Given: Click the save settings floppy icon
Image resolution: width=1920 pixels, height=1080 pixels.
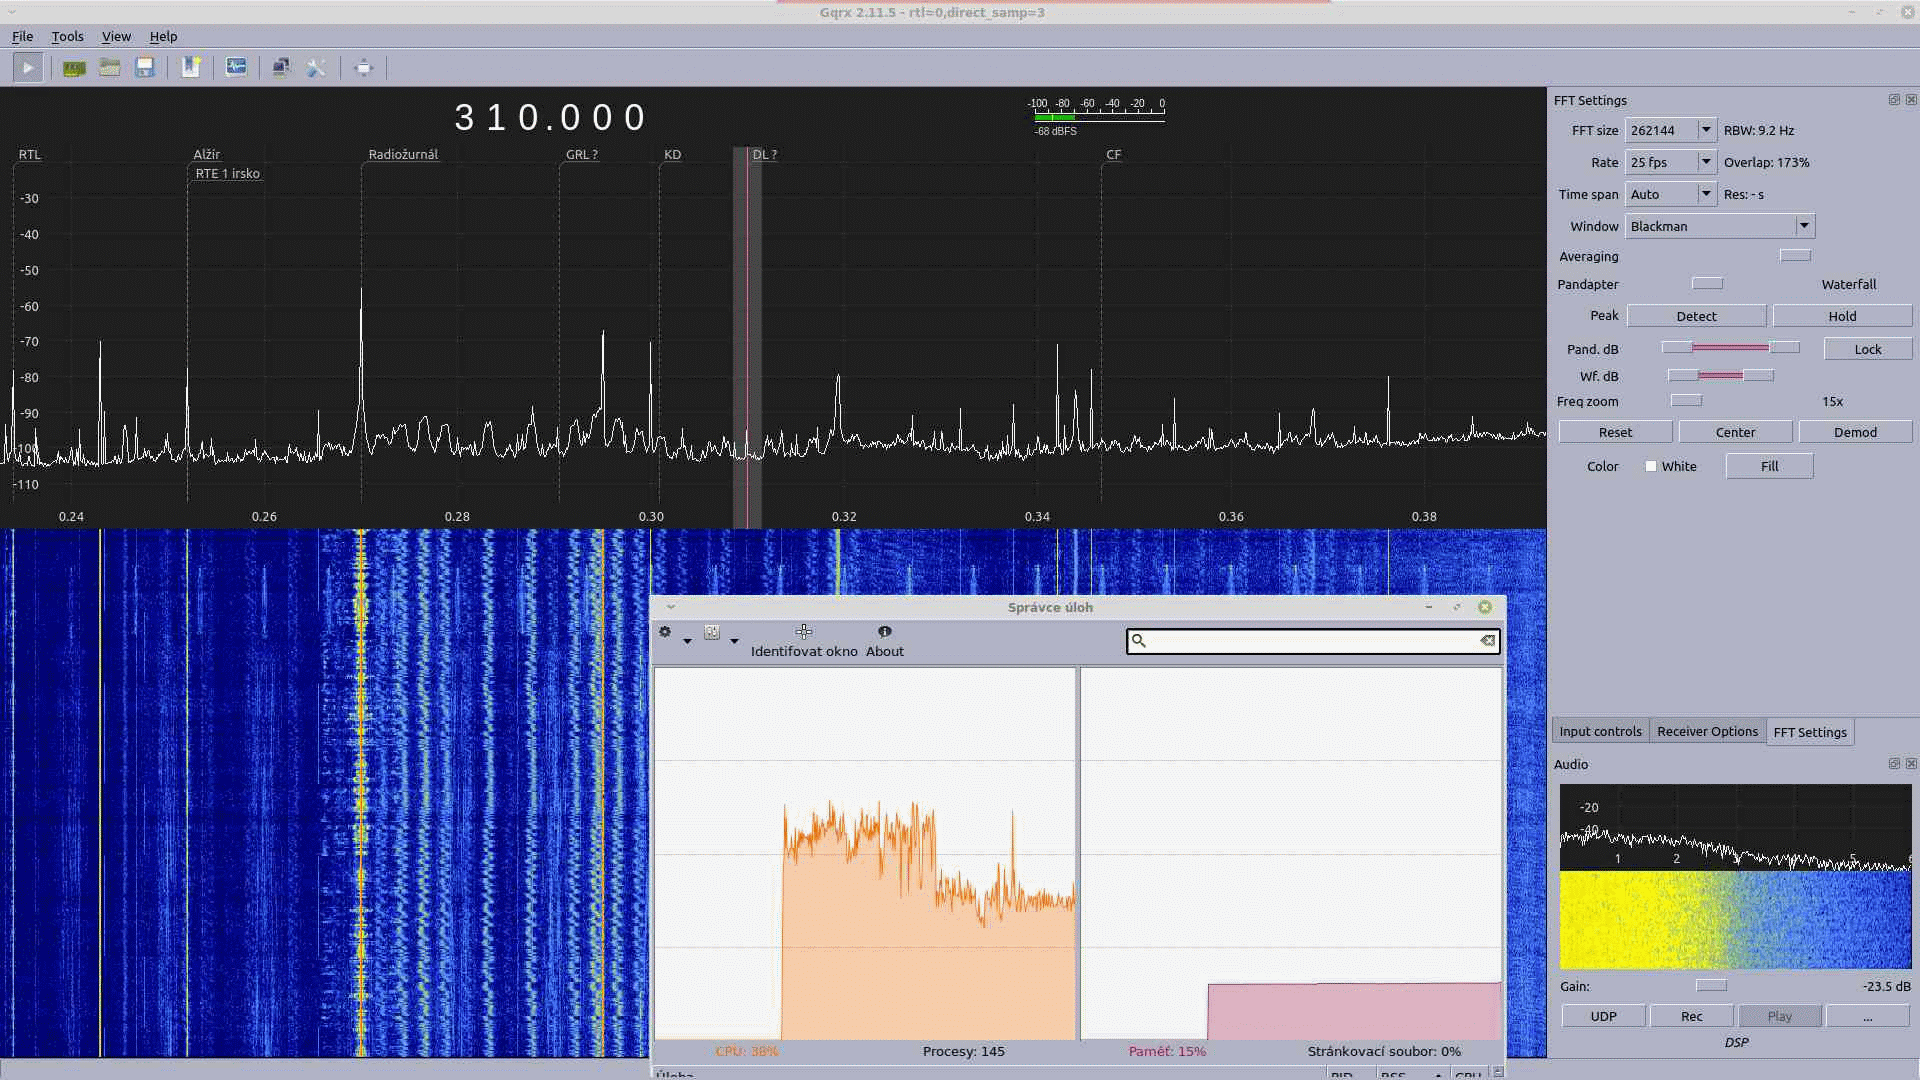Looking at the screenshot, I should coord(145,68).
